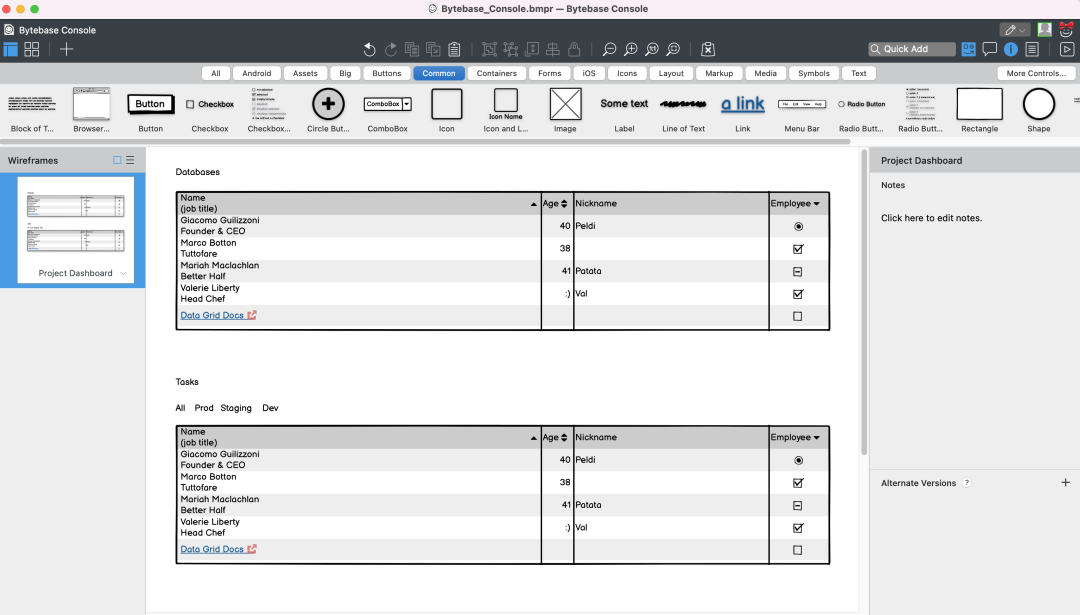Click the UI library horizontal scrollbar
This screenshot has height=615, width=1080.
pos(425,142)
